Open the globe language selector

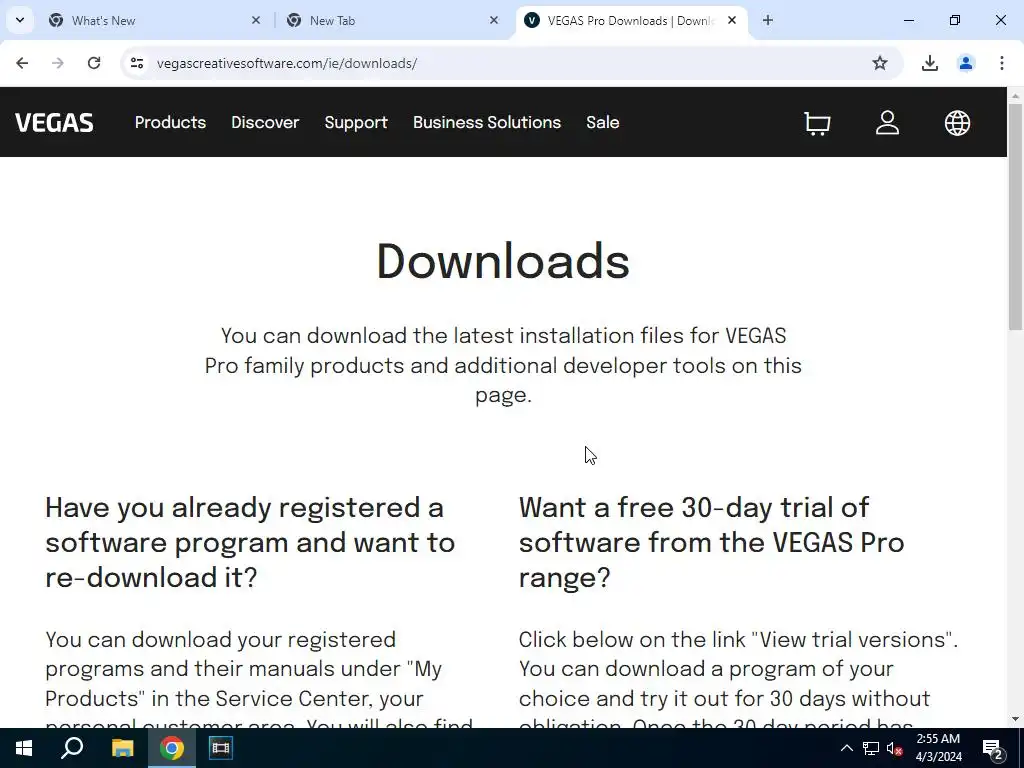pos(957,123)
